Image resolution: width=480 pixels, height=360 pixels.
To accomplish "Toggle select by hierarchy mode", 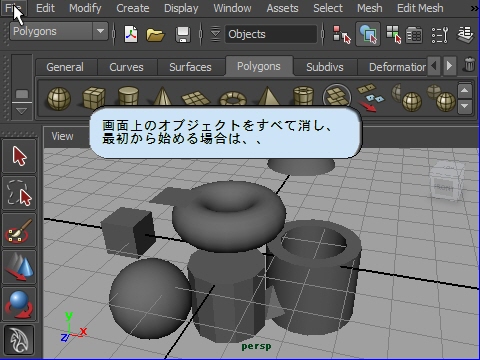I will pyautogui.click(x=341, y=34).
